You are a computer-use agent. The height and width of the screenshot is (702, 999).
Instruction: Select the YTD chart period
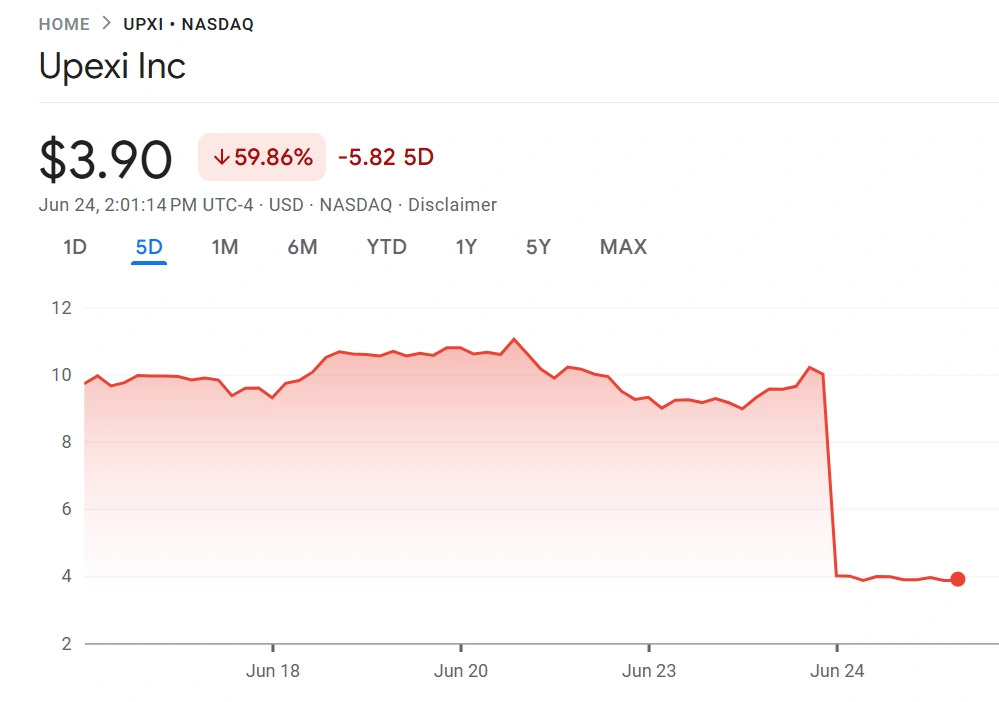pyautogui.click(x=386, y=247)
